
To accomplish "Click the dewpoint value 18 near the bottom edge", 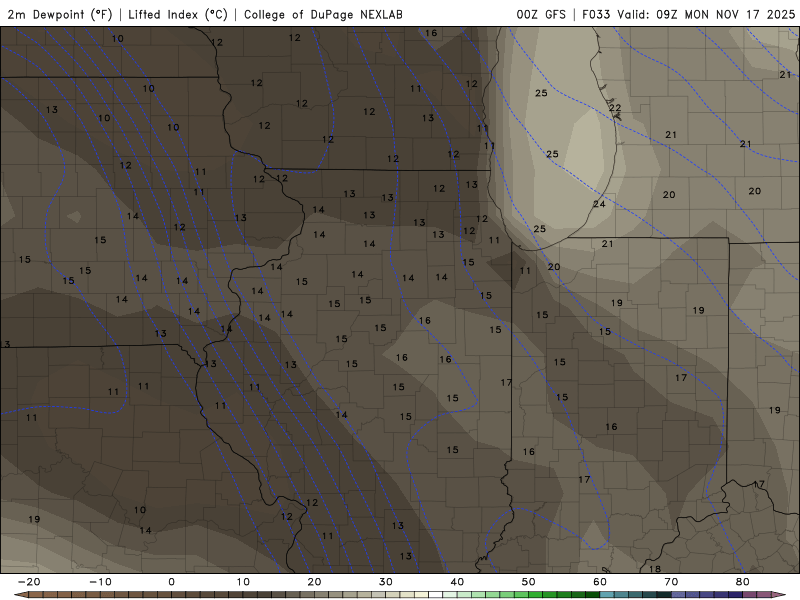I will (x=655, y=568).
